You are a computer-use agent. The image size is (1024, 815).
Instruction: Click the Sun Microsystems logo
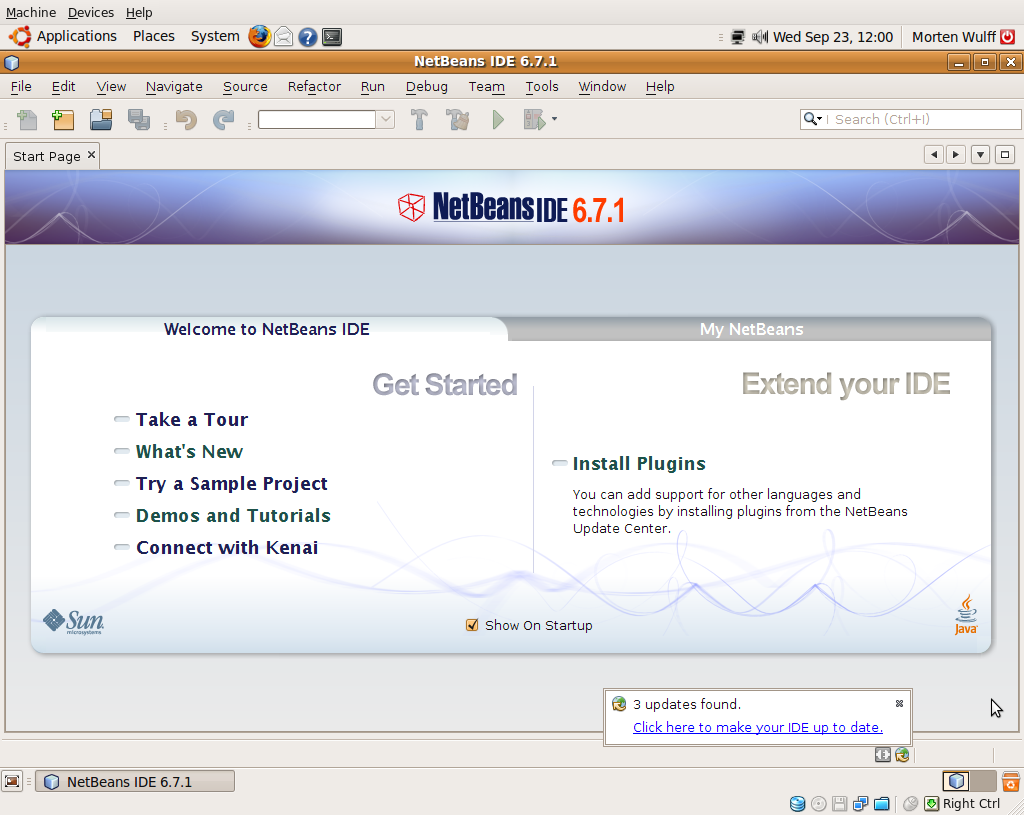73,621
